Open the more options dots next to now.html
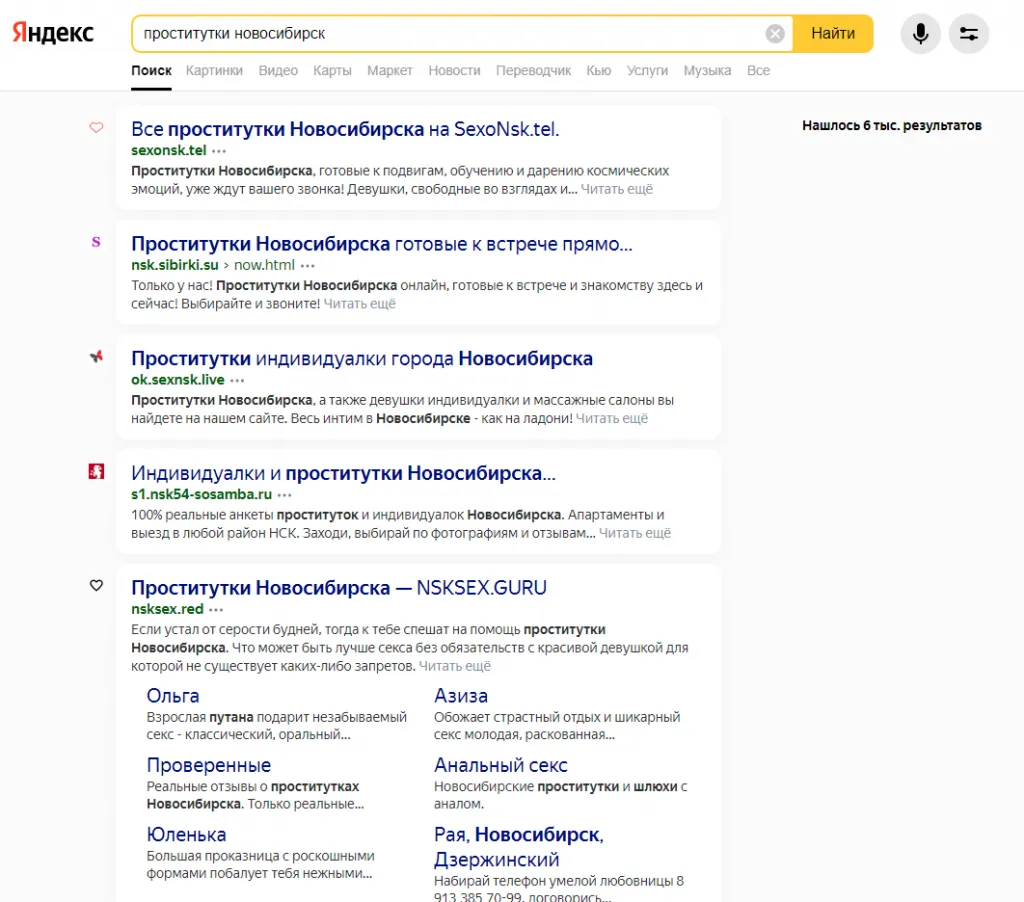 tap(308, 265)
